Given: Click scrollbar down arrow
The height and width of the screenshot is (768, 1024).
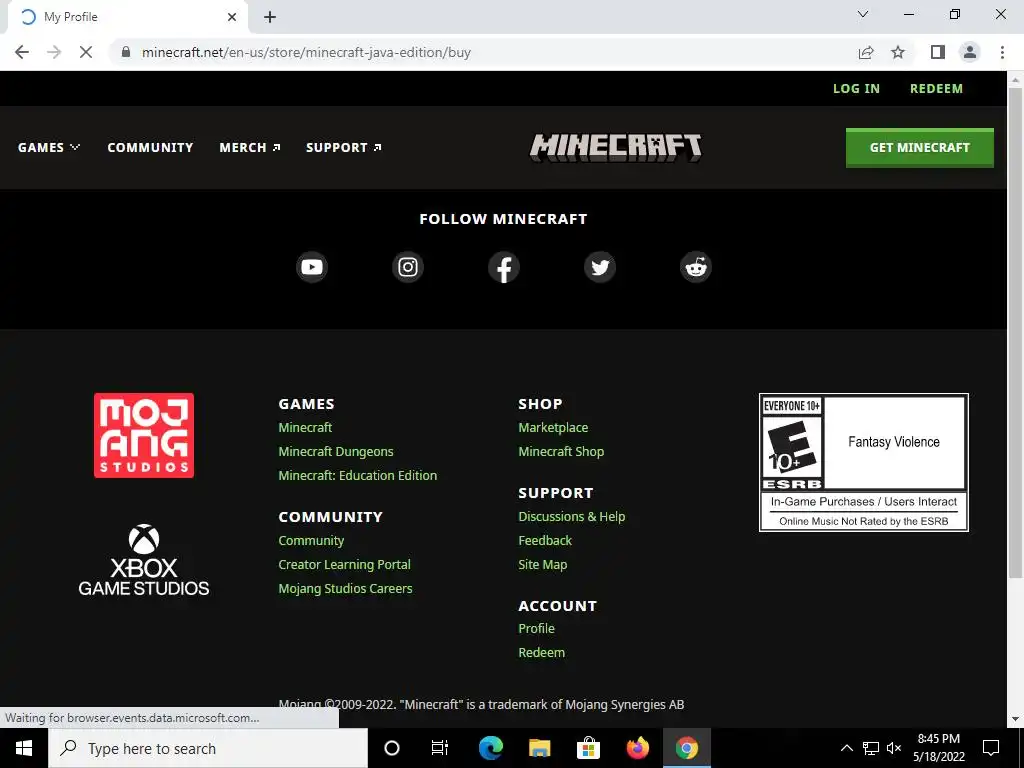Looking at the screenshot, I should 1015,719.
